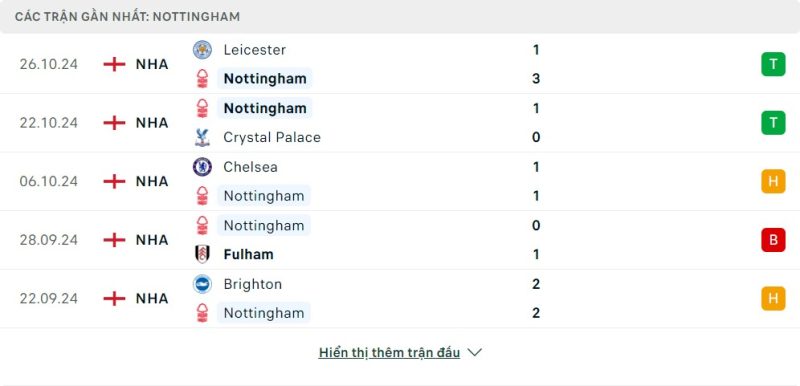The height and width of the screenshot is (386, 800).
Task: Click the Crystal Palace club crest
Action: pyautogui.click(x=203, y=138)
